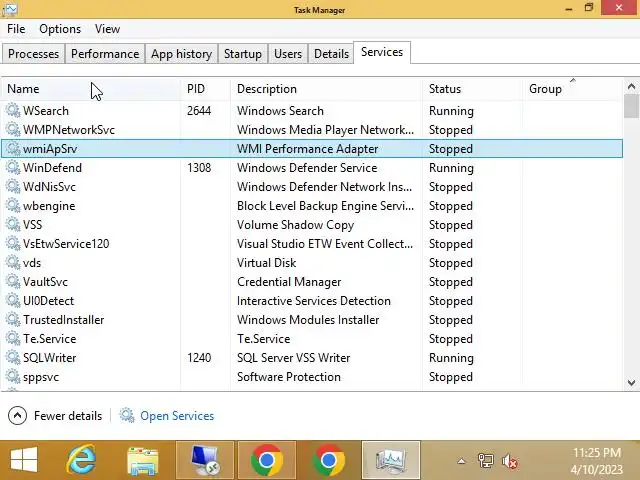640x480 pixels.
Task: Open Remote Desktop Connection taskbar icon
Action: (x=205, y=460)
